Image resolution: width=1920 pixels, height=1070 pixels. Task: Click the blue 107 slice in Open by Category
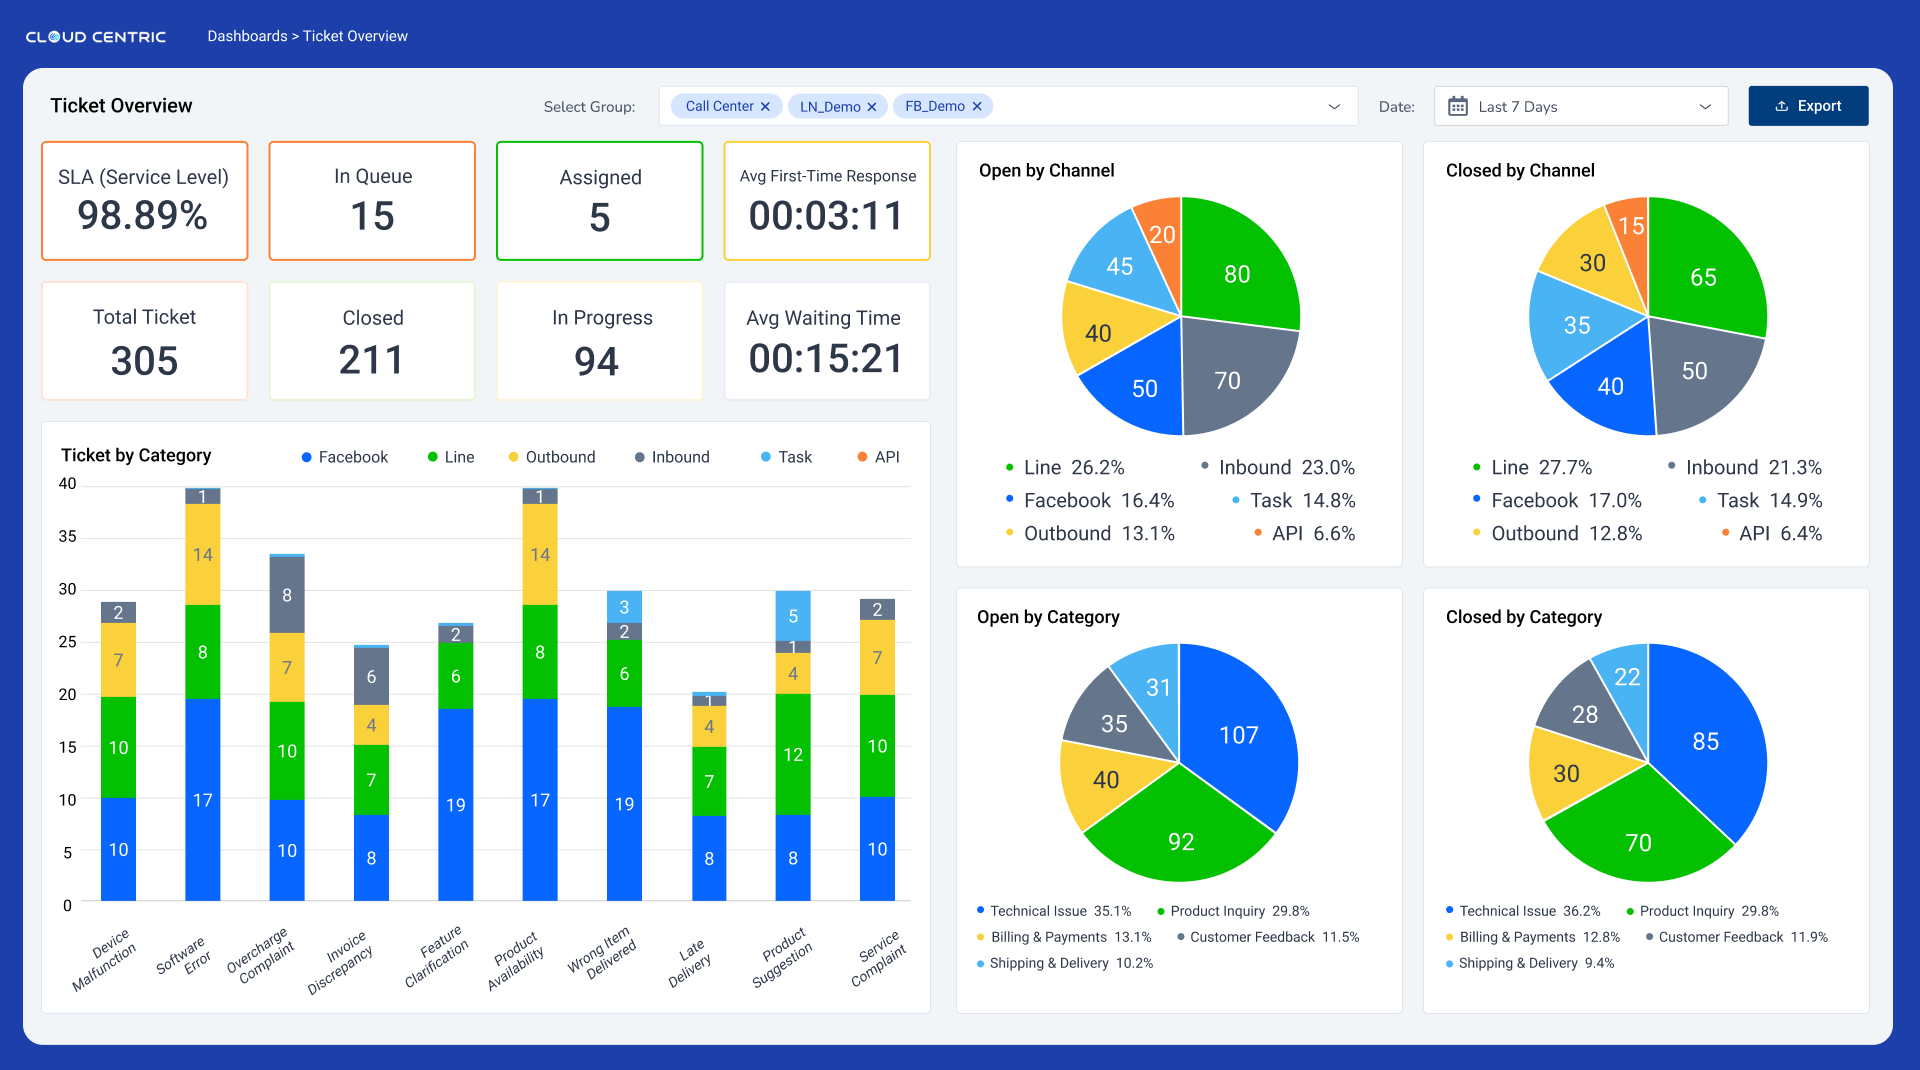point(1239,735)
